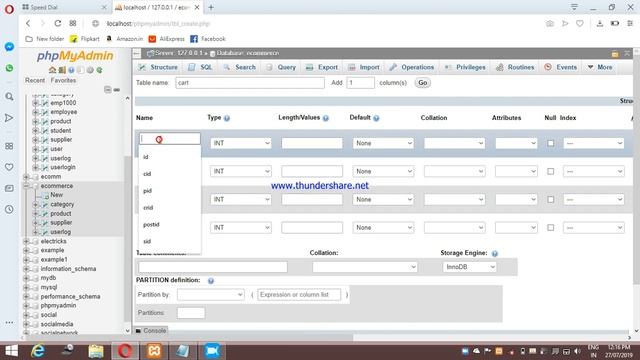Open Internet Explorer from taskbar
This screenshot has width=640, height=360.
tap(38, 351)
